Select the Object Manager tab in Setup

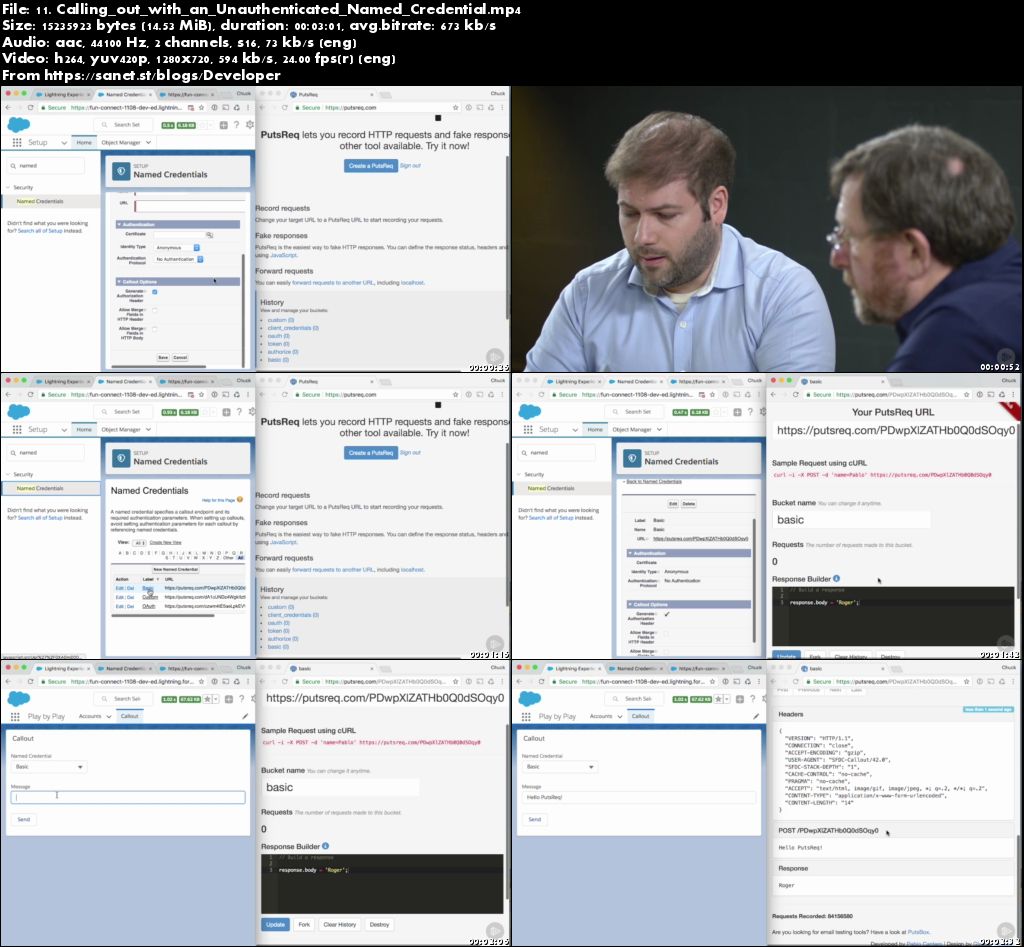point(121,142)
